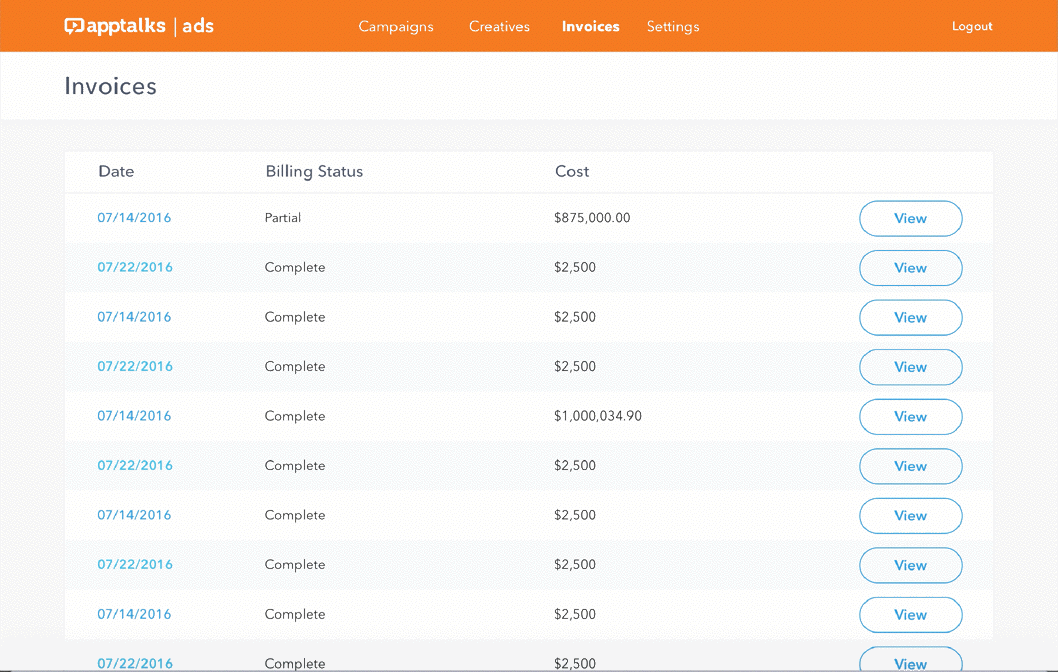
Task: Open the Settings page
Action: pos(672,27)
